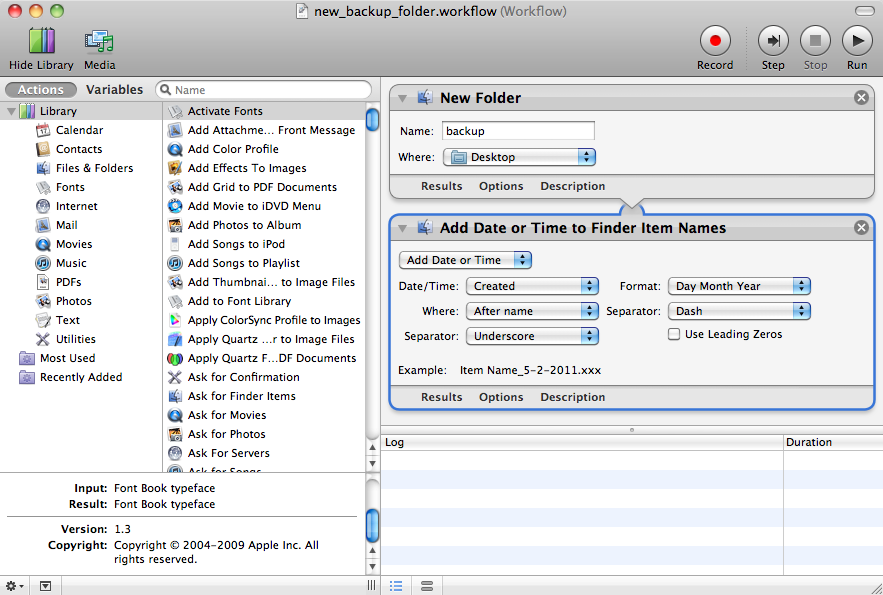Viewport: 883px width, 595px height.
Task: Enable the Use Leading Zeros checkbox
Action: (x=674, y=334)
